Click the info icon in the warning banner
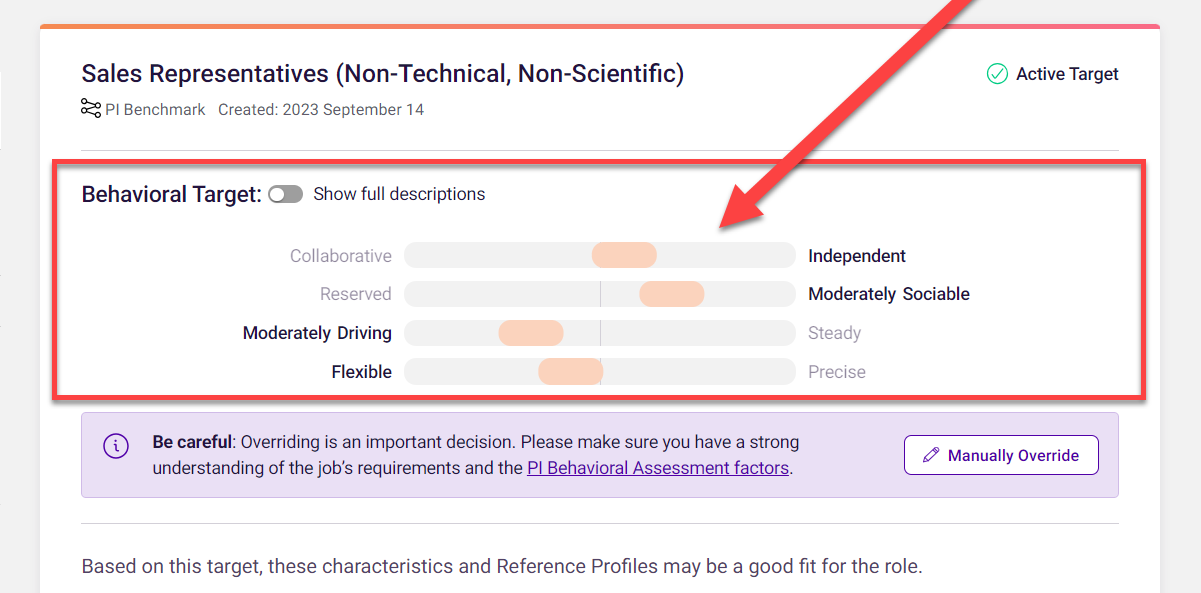1201x593 pixels. click(x=116, y=446)
